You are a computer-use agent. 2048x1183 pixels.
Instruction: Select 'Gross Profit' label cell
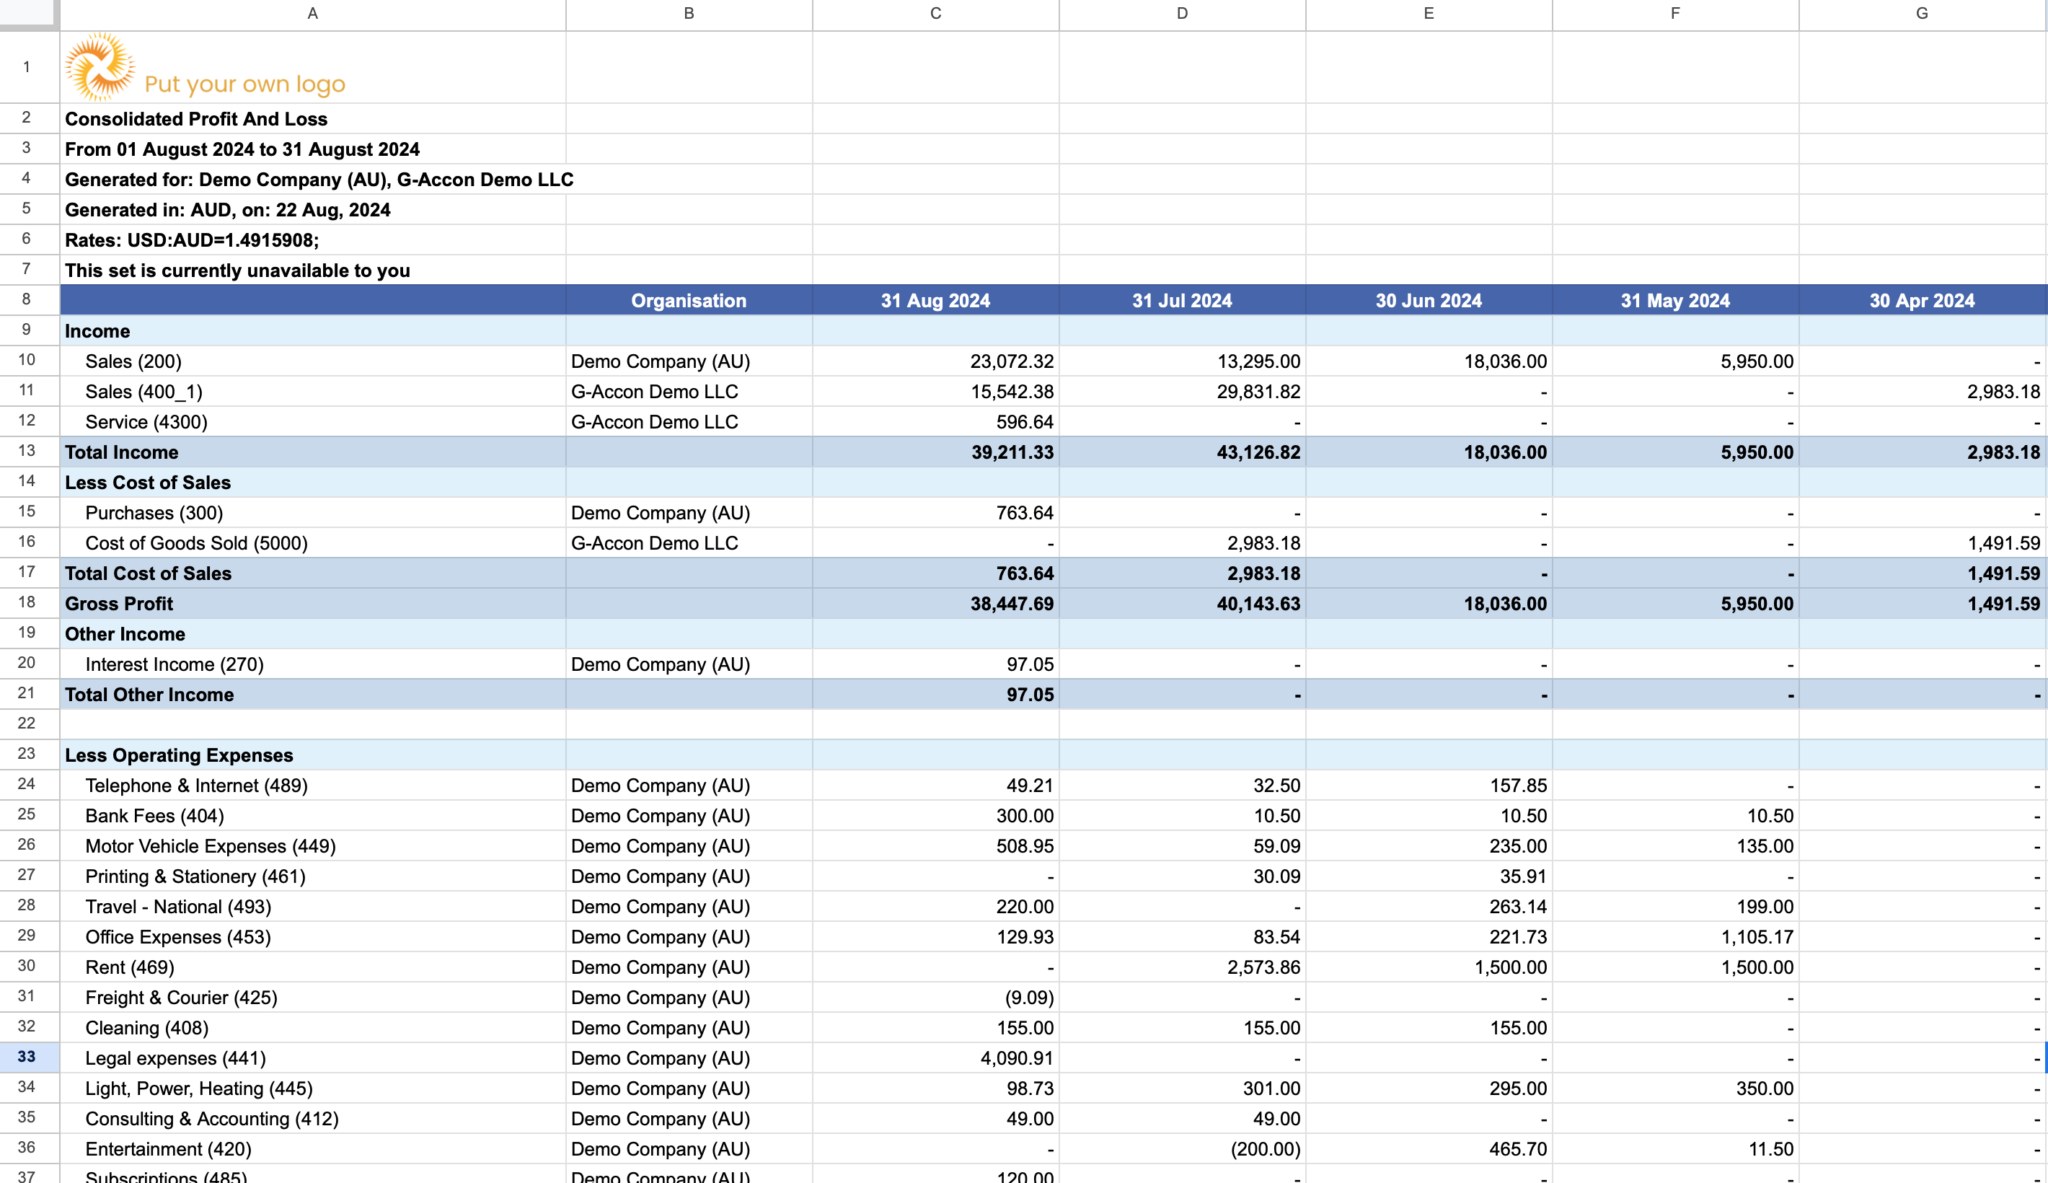coord(313,604)
